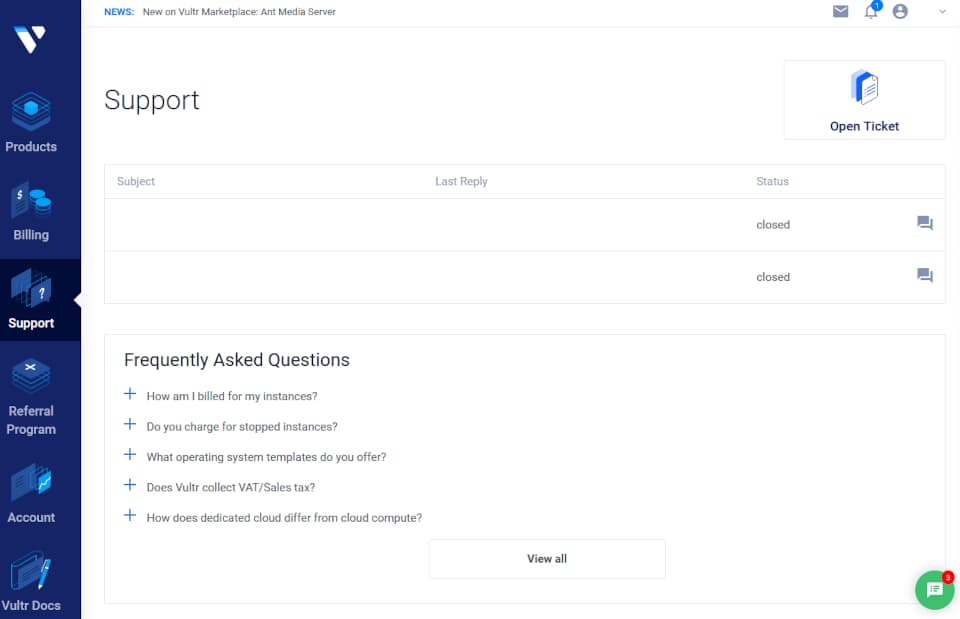The width and height of the screenshot is (960, 619).
Task: Open the mail envelope icon
Action: point(841,12)
